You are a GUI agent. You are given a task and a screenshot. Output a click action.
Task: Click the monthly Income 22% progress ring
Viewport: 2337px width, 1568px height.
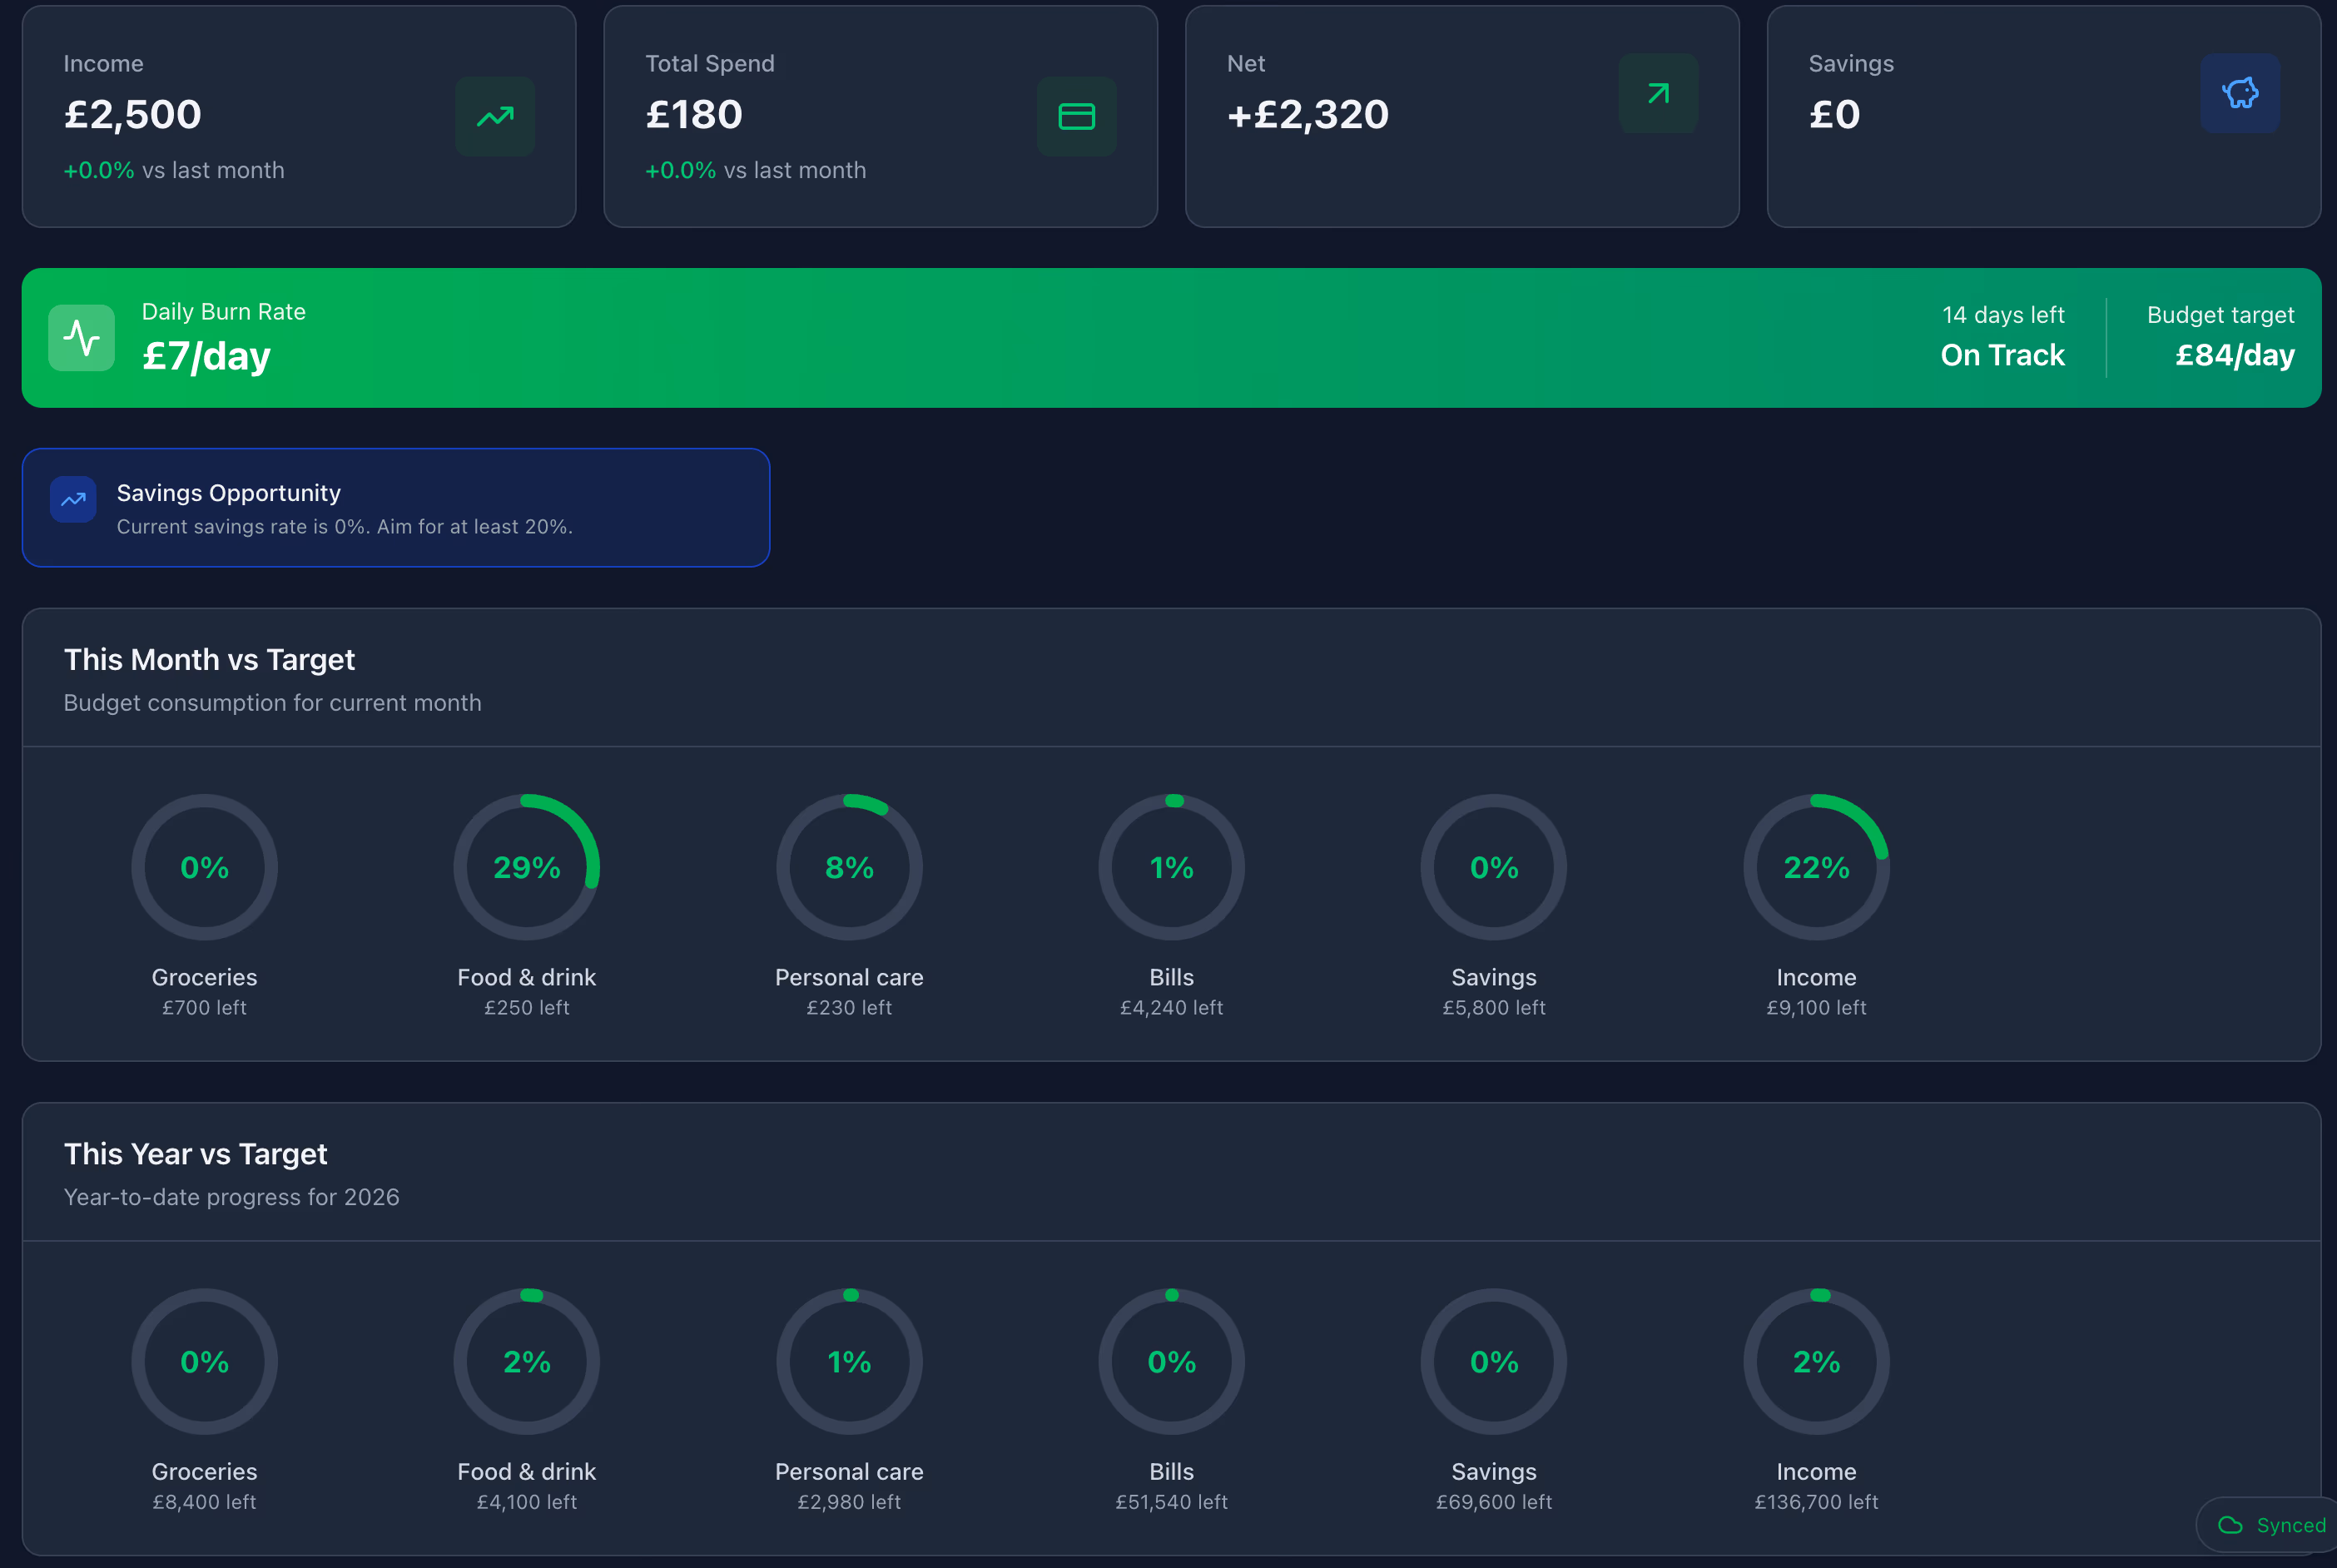[x=1816, y=867]
